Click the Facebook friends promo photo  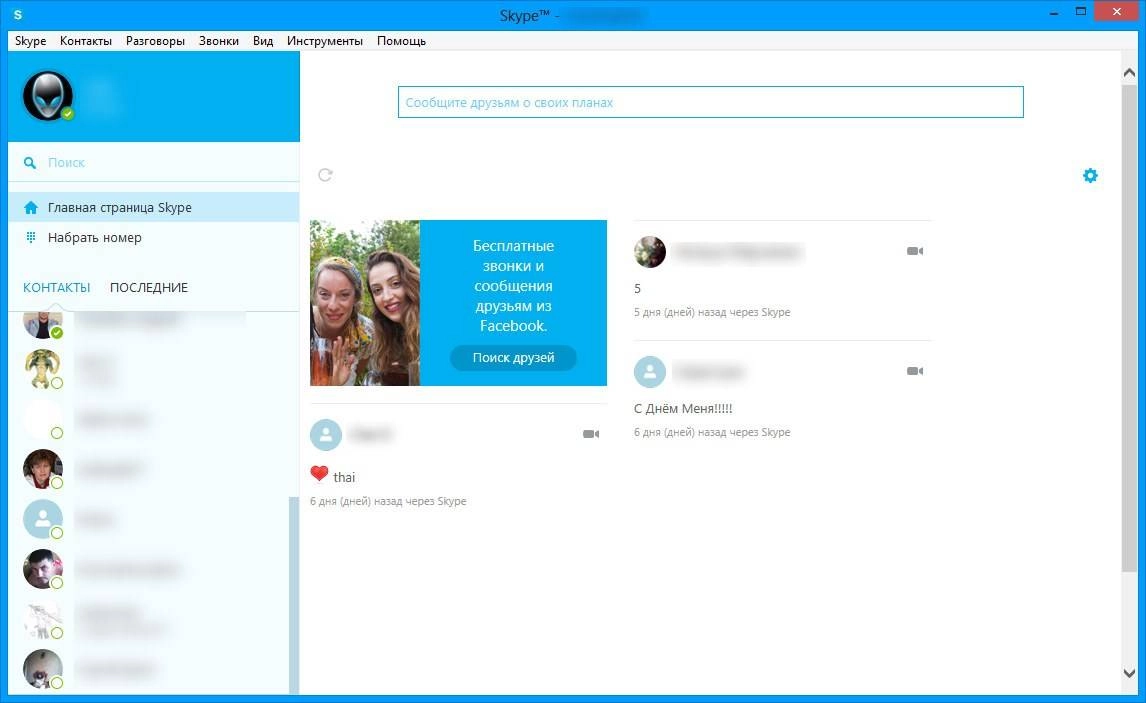365,303
